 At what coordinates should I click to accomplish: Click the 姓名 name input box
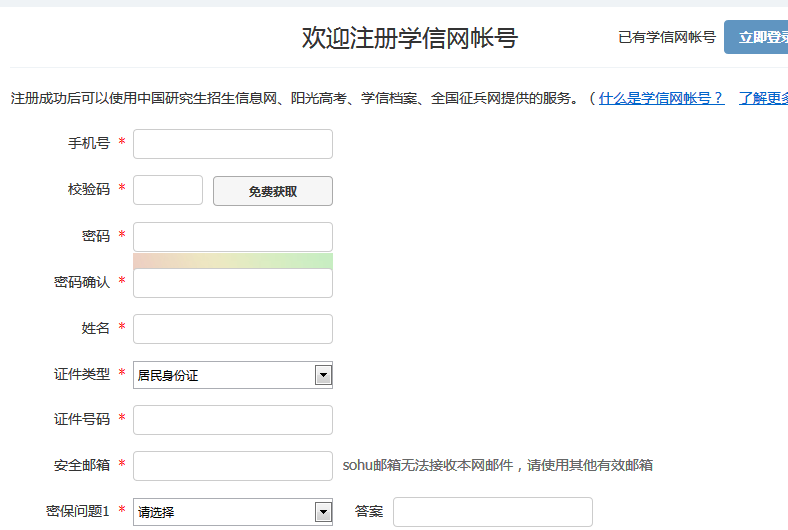click(232, 329)
